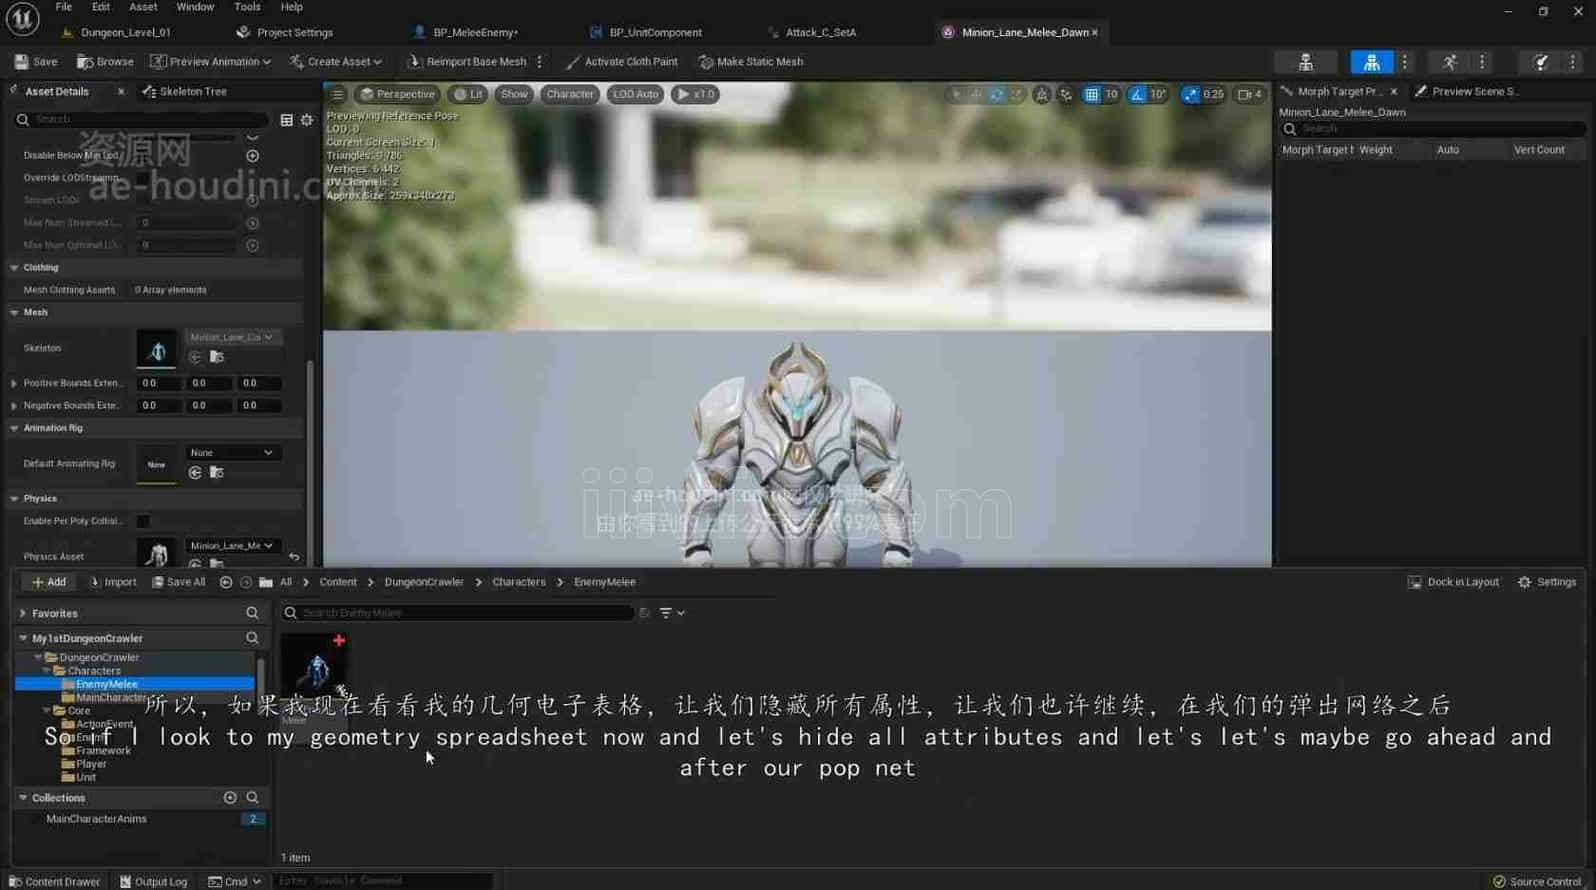Open the Perspective viewport type dropdown
This screenshot has height=890, width=1596.
398,94
